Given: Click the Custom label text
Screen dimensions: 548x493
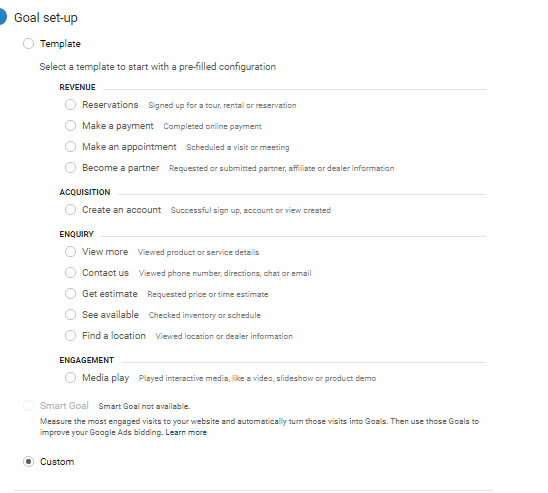Looking at the screenshot, I should point(57,462).
